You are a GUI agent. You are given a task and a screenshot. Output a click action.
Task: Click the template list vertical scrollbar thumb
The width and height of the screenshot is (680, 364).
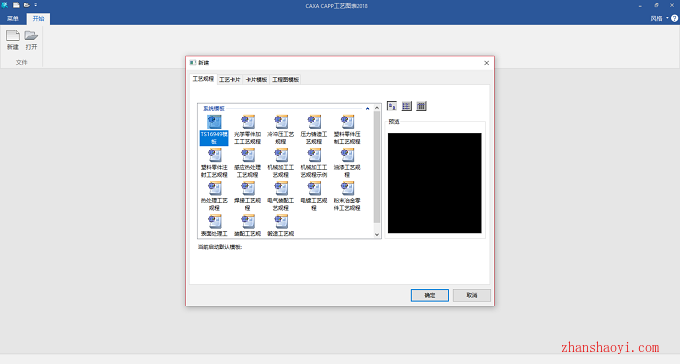click(x=376, y=167)
